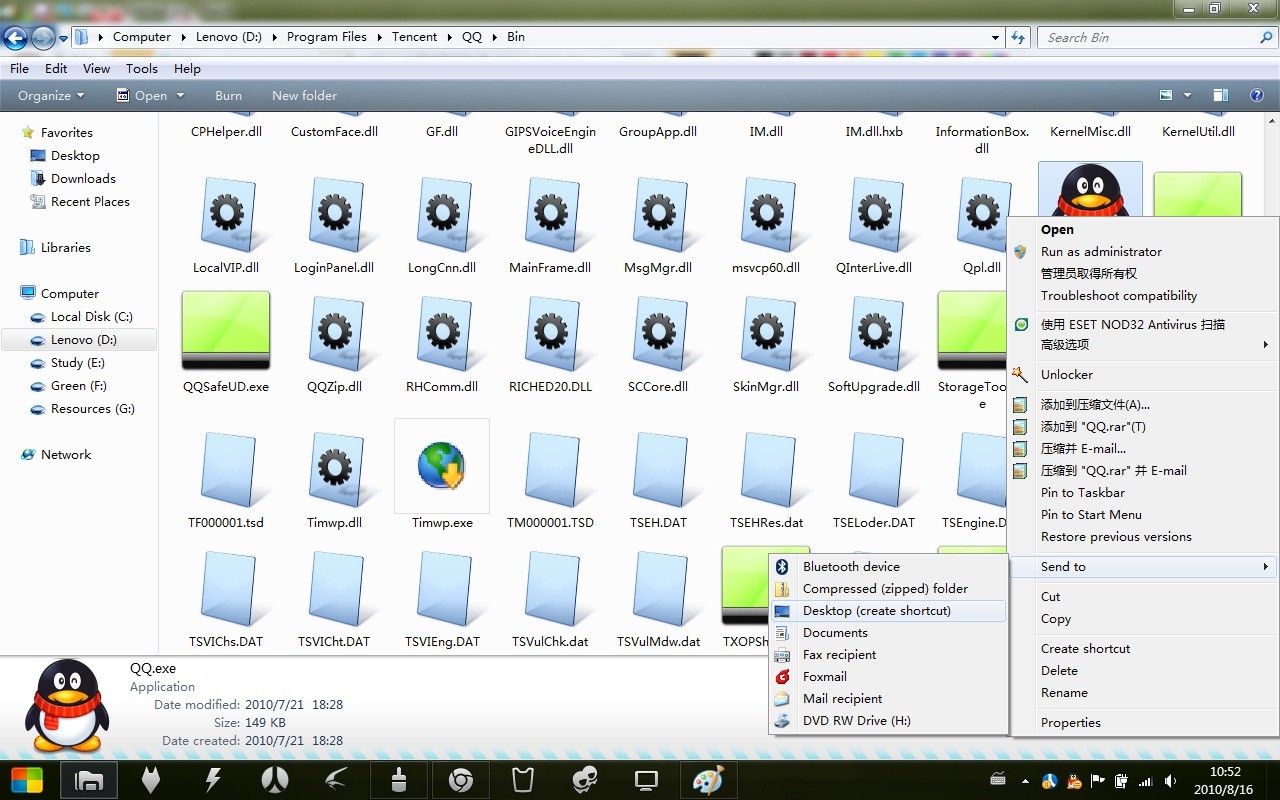Open the Organize dropdown

[51, 96]
